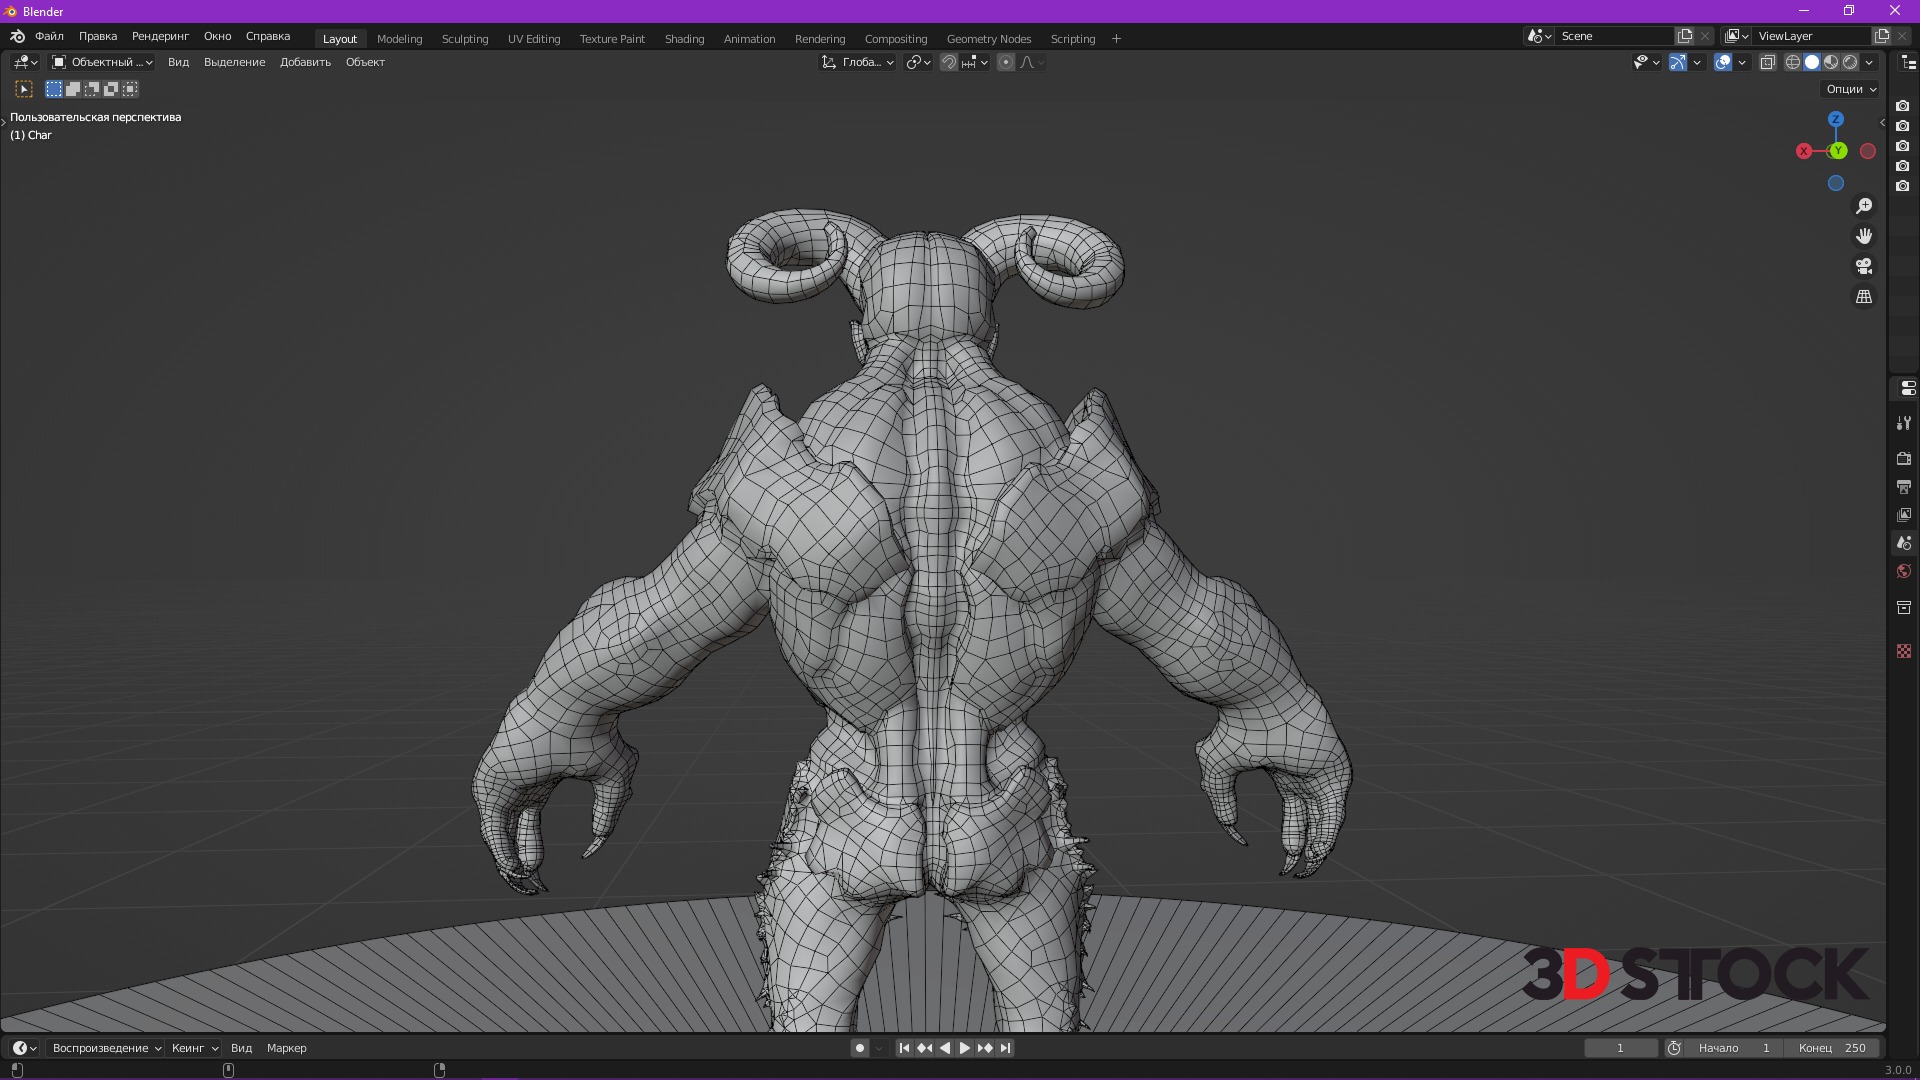The width and height of the screenshot is (1920, 1080).
Task: Open the Рендеринг menu
Action: (160, 36)
